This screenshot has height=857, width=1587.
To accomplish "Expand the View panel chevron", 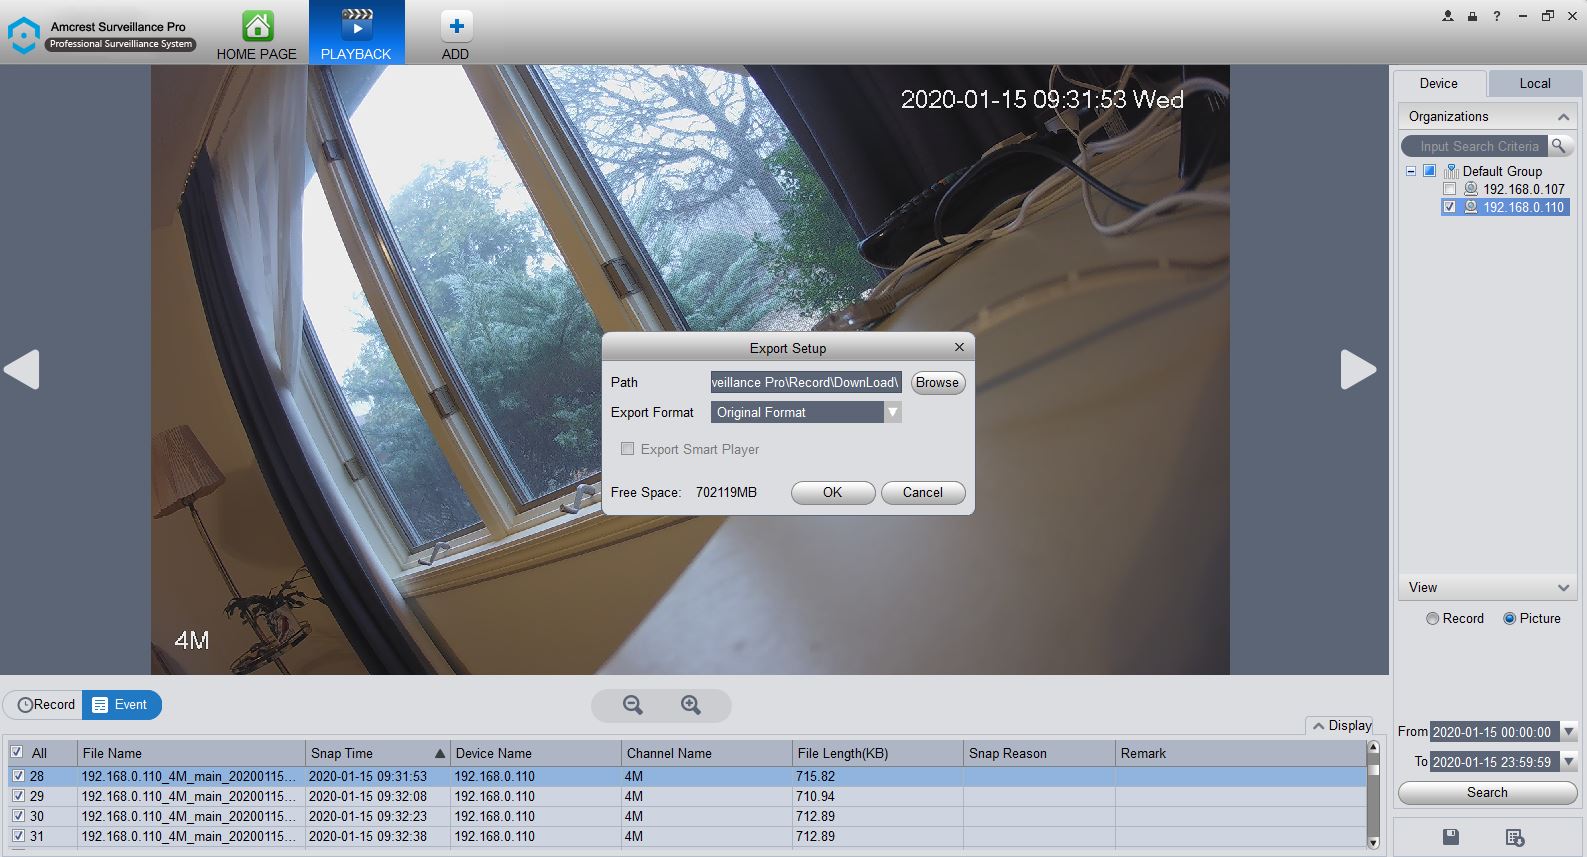I will pyautogui.click(x=1563, y=588).
